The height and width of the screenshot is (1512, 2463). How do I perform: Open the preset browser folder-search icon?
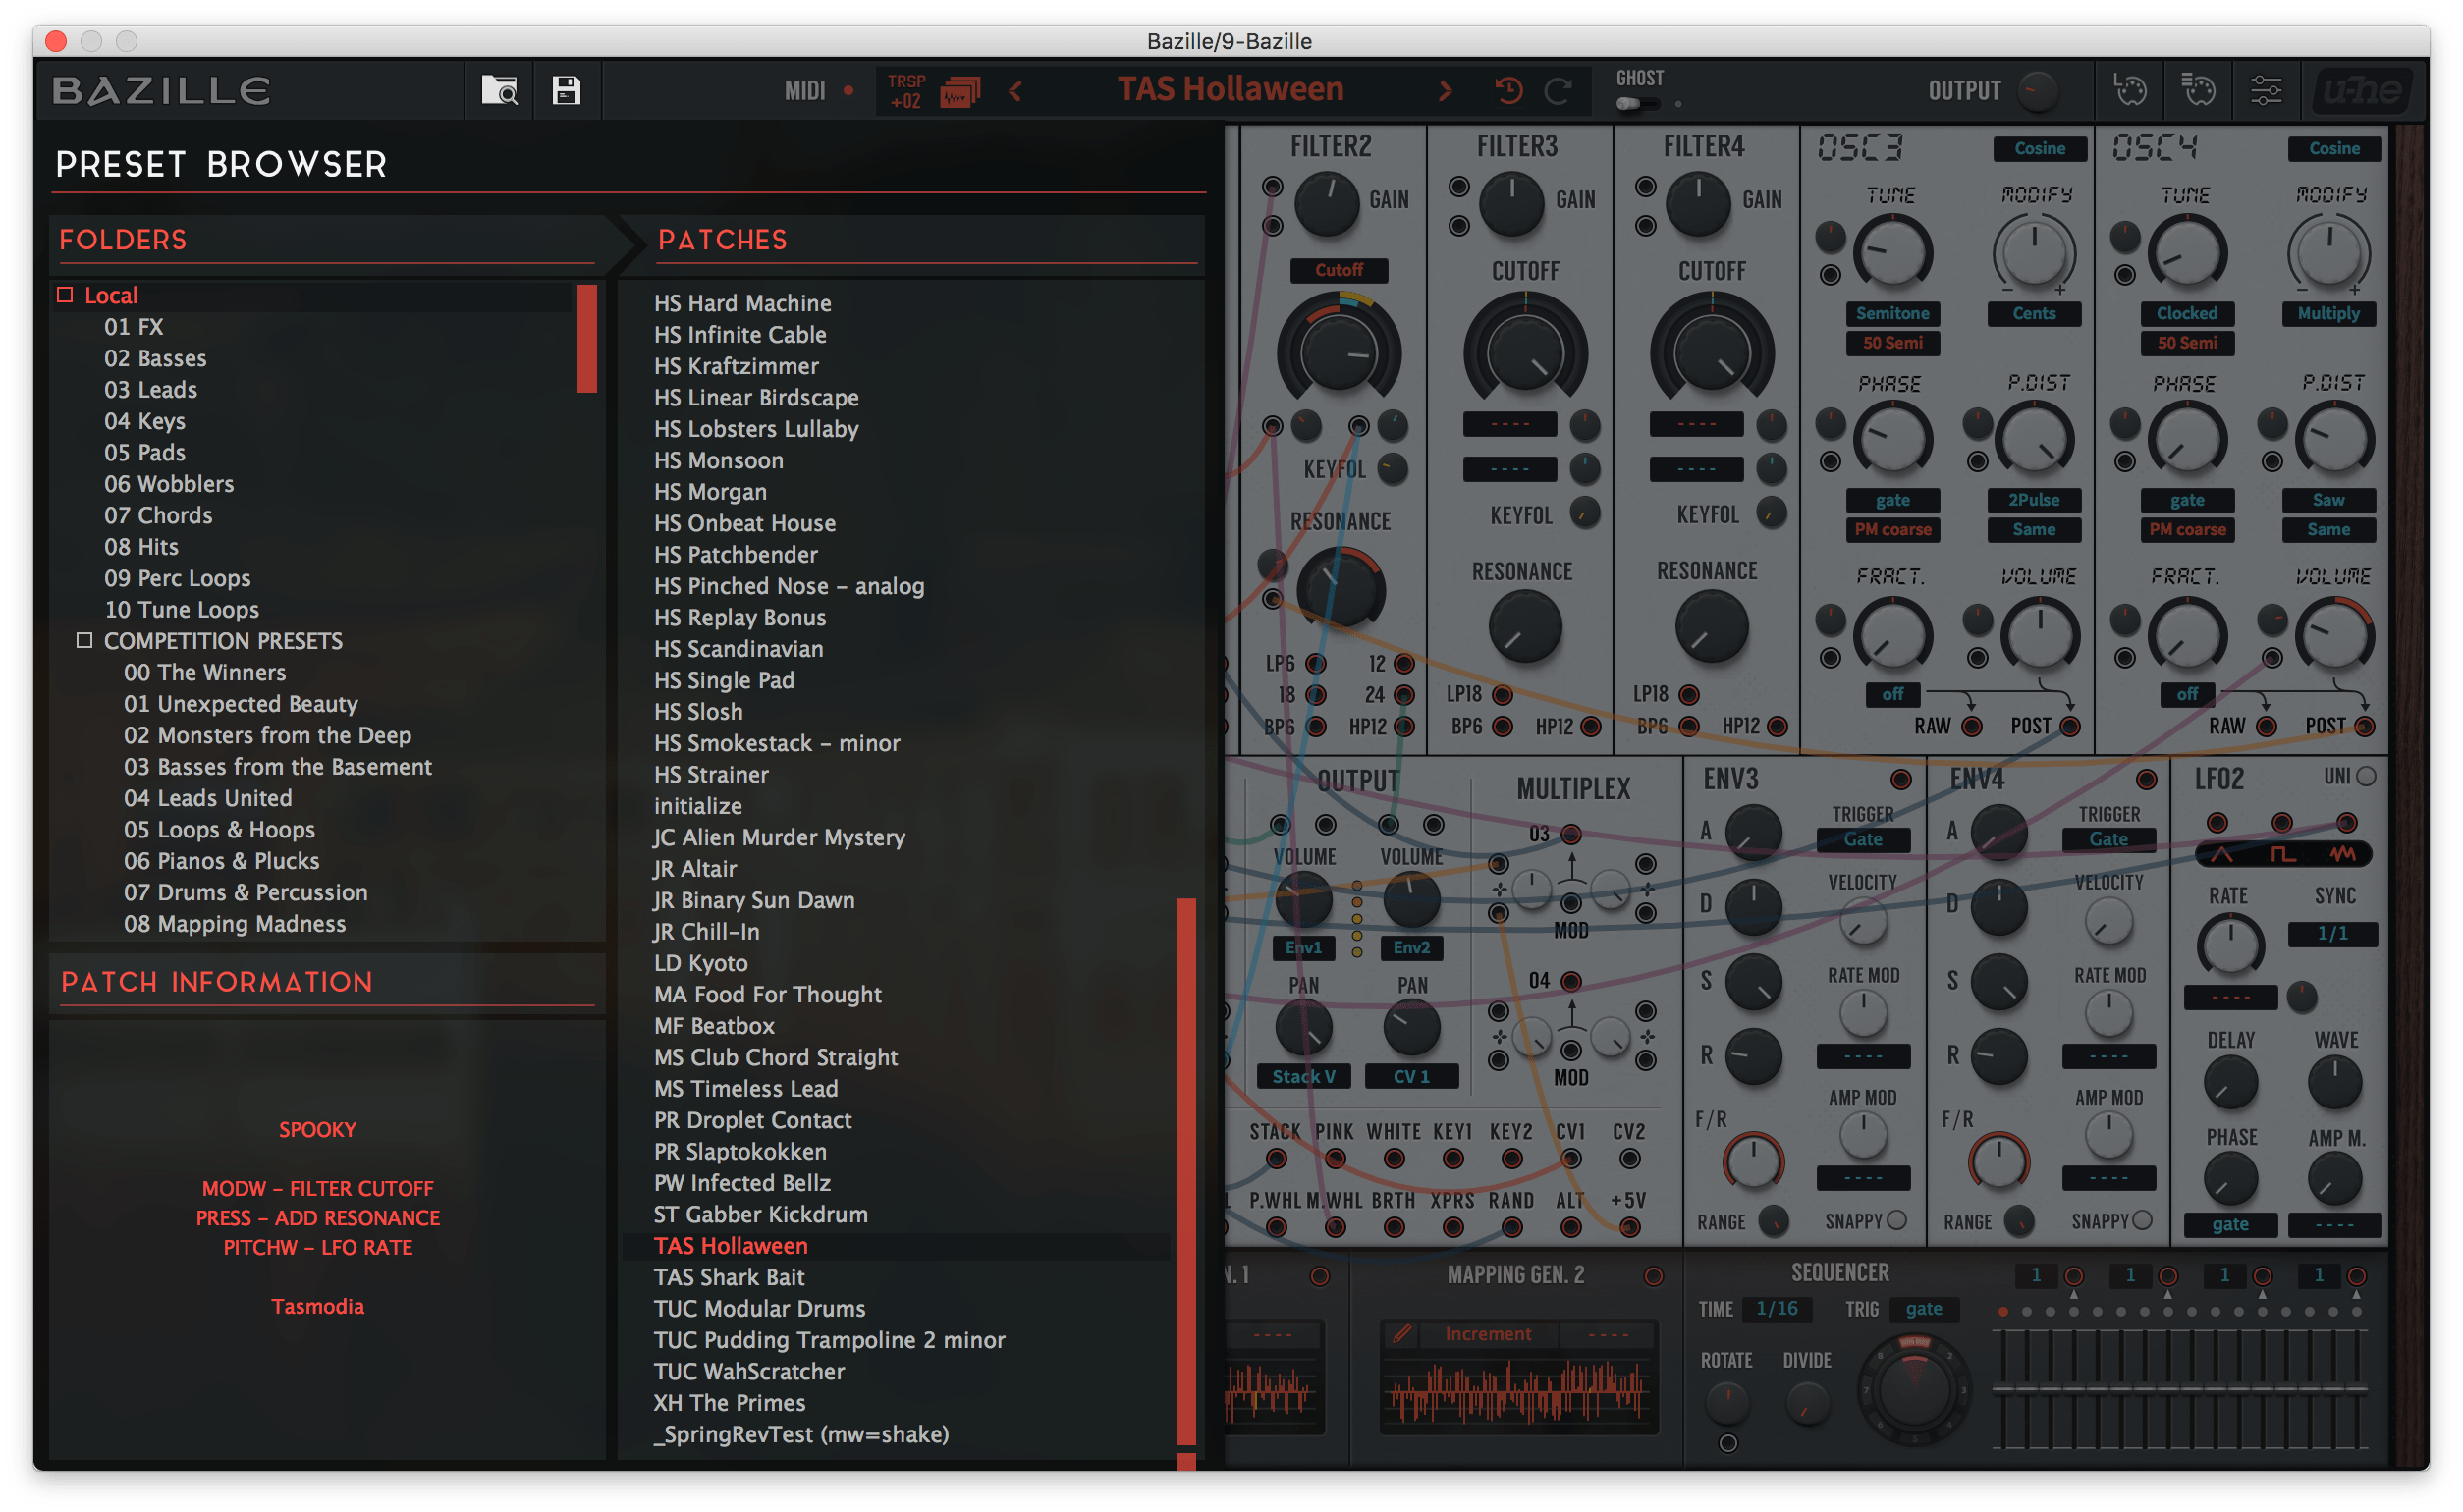tap(499, 91)
